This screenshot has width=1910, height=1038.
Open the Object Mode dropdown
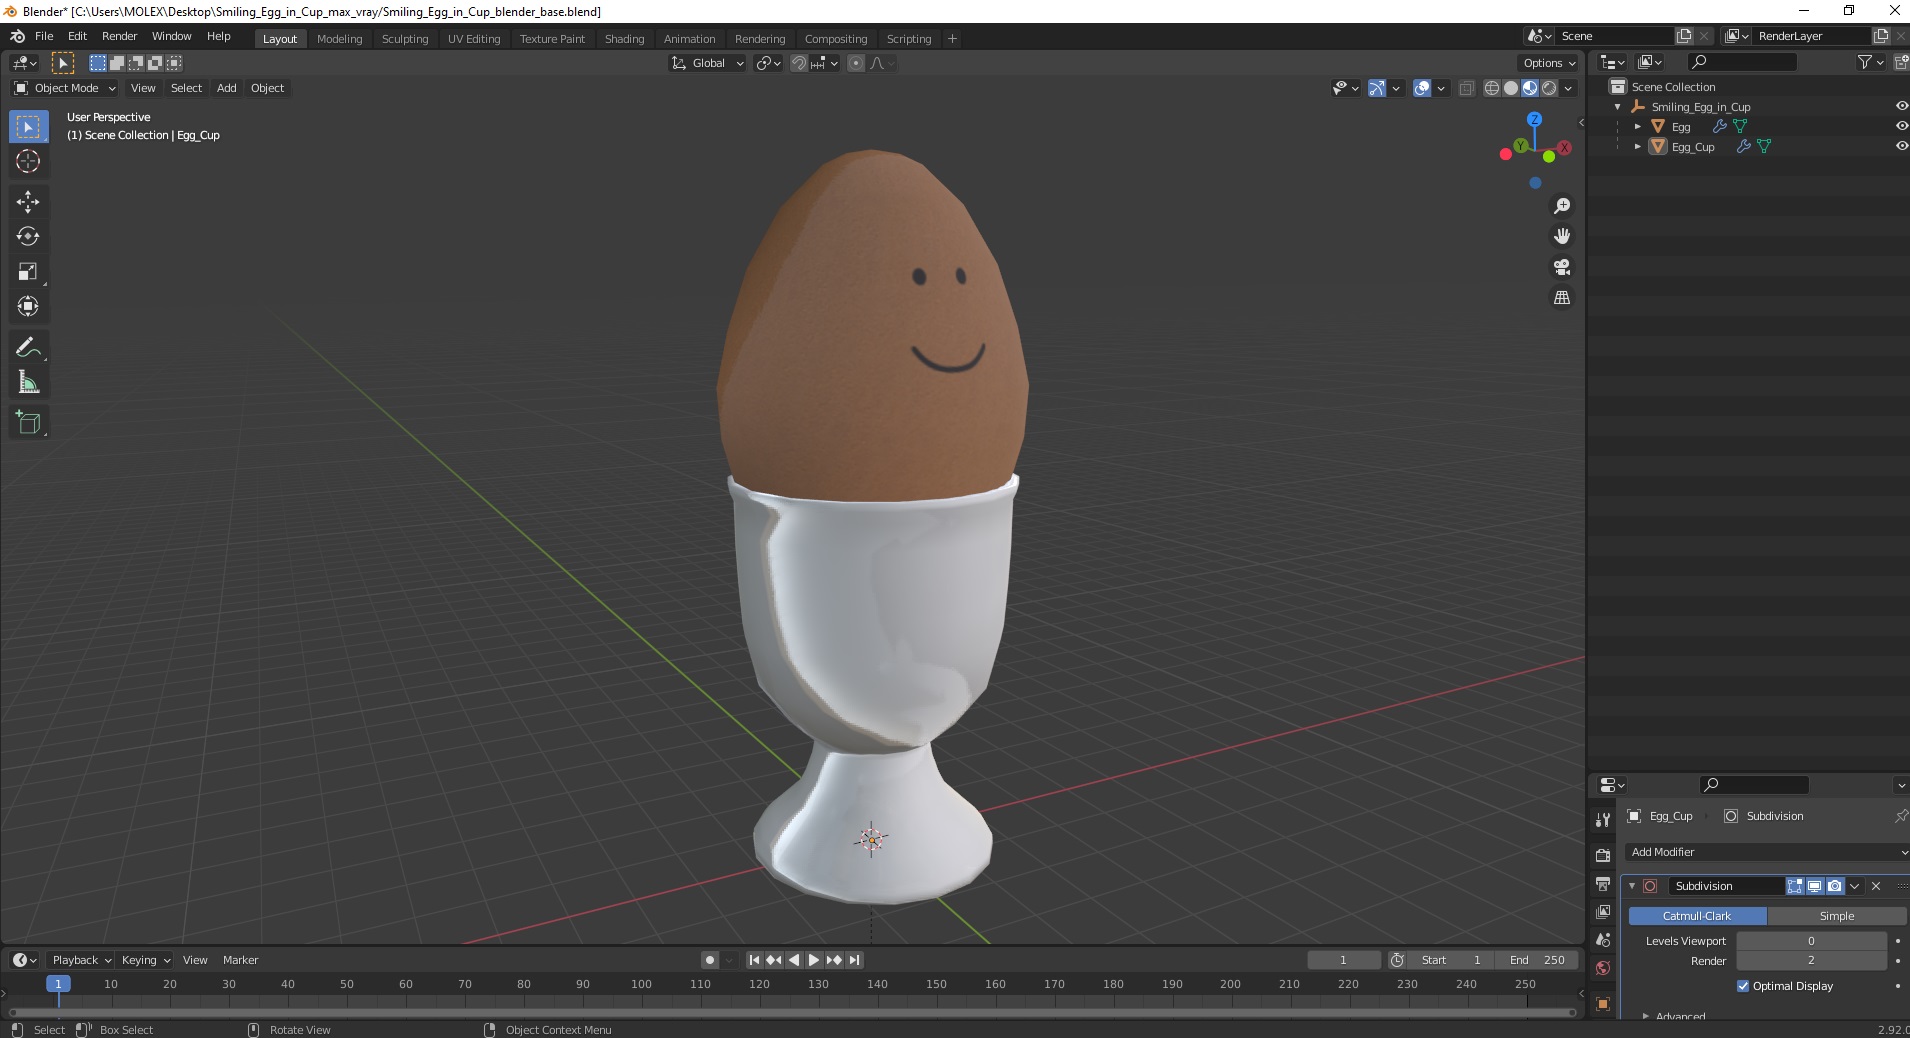[65, 88]
